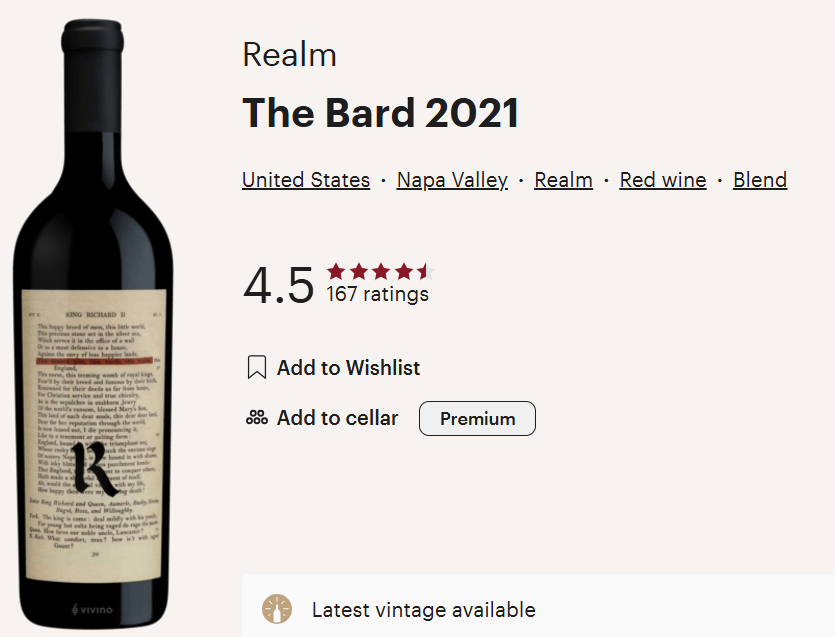Viewport: 835px width, 637px height.
Task: View the 167 ratings count
Action: (x=378, y=294)
